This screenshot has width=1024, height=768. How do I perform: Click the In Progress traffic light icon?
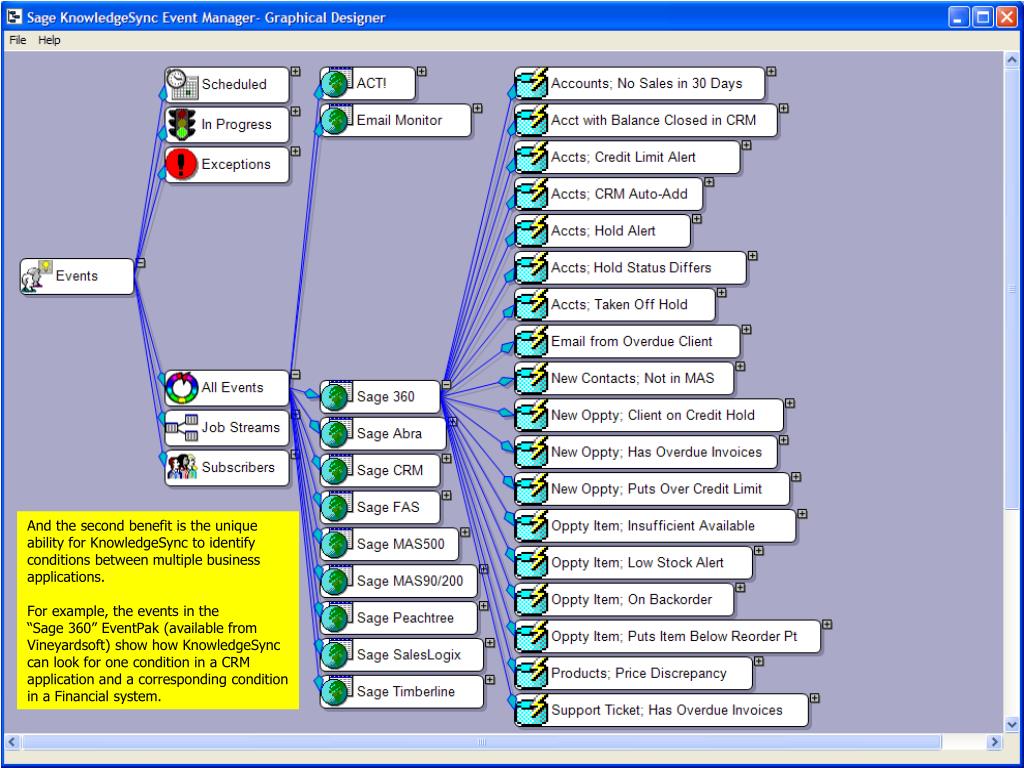click(182, 124)
